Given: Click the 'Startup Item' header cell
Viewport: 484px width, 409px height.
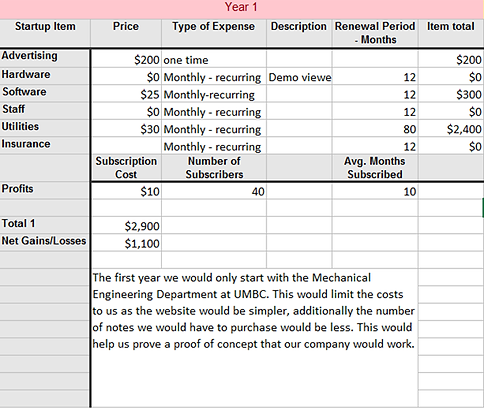Looking at the screenshot, I should [45, 33].
